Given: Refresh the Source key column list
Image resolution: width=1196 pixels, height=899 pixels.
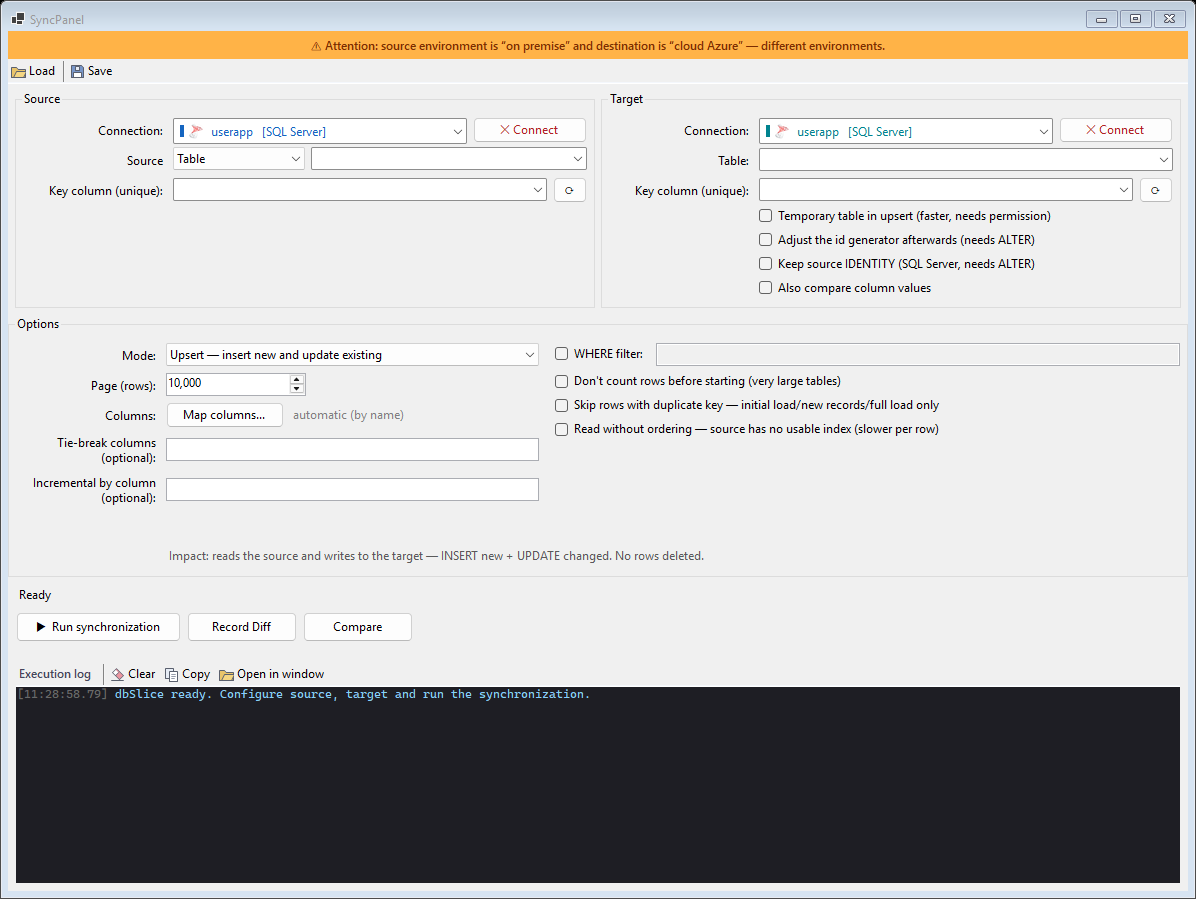Looking at the screenshot, I should tap(569, 190).
